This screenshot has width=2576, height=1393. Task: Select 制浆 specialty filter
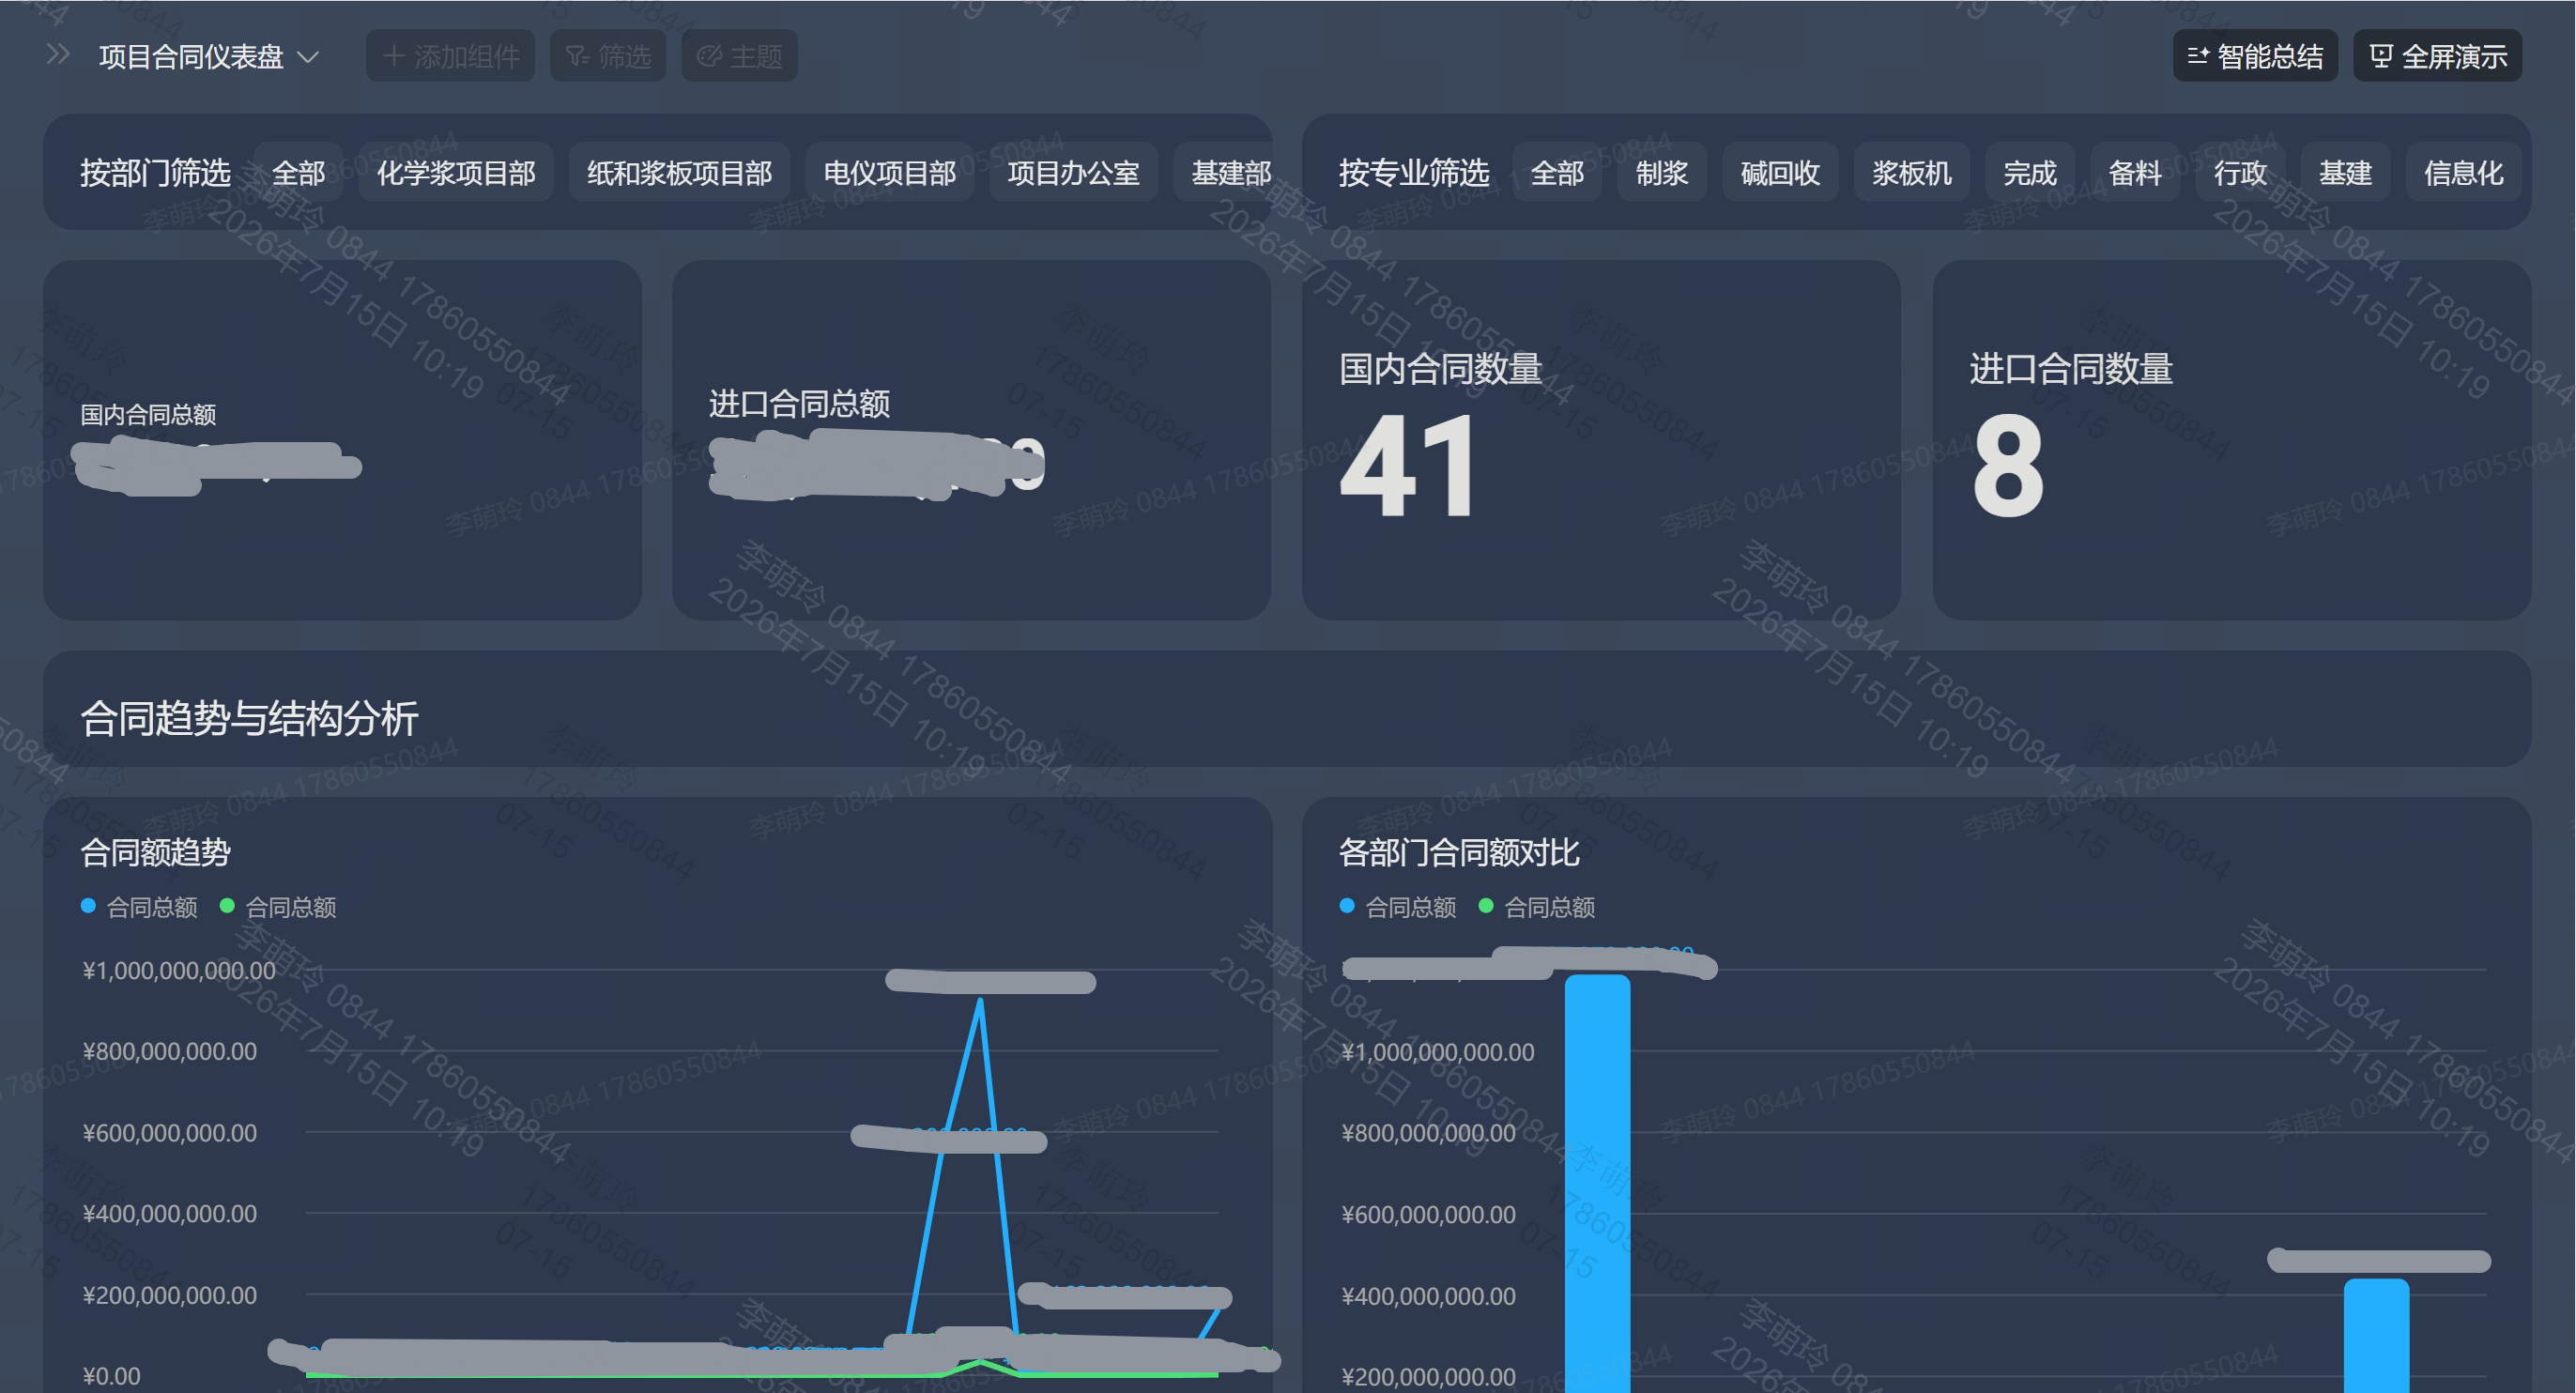1662,173
